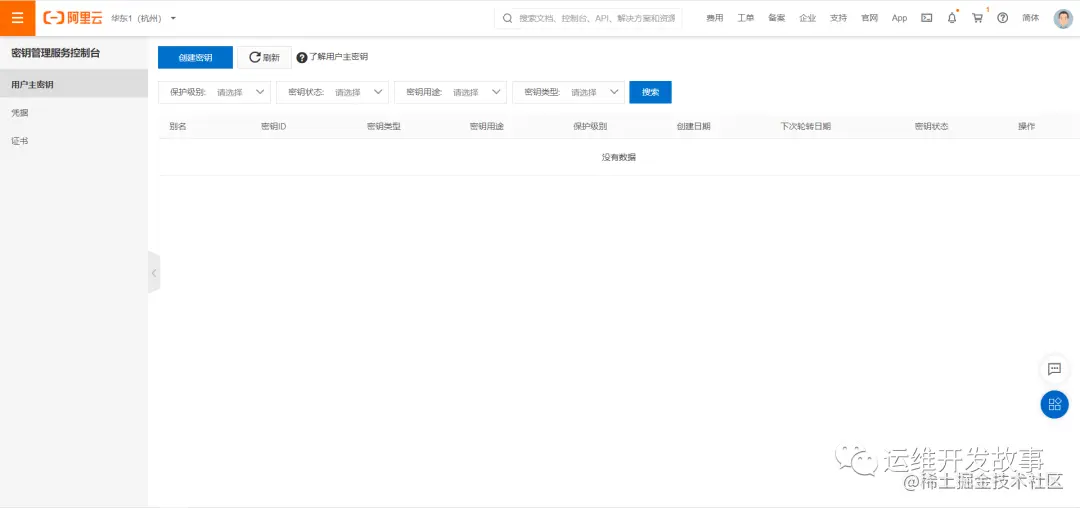
Task: Collapse the left sidebar with the arrow handle
Action: pyautogui.click(x=154, y=273)
